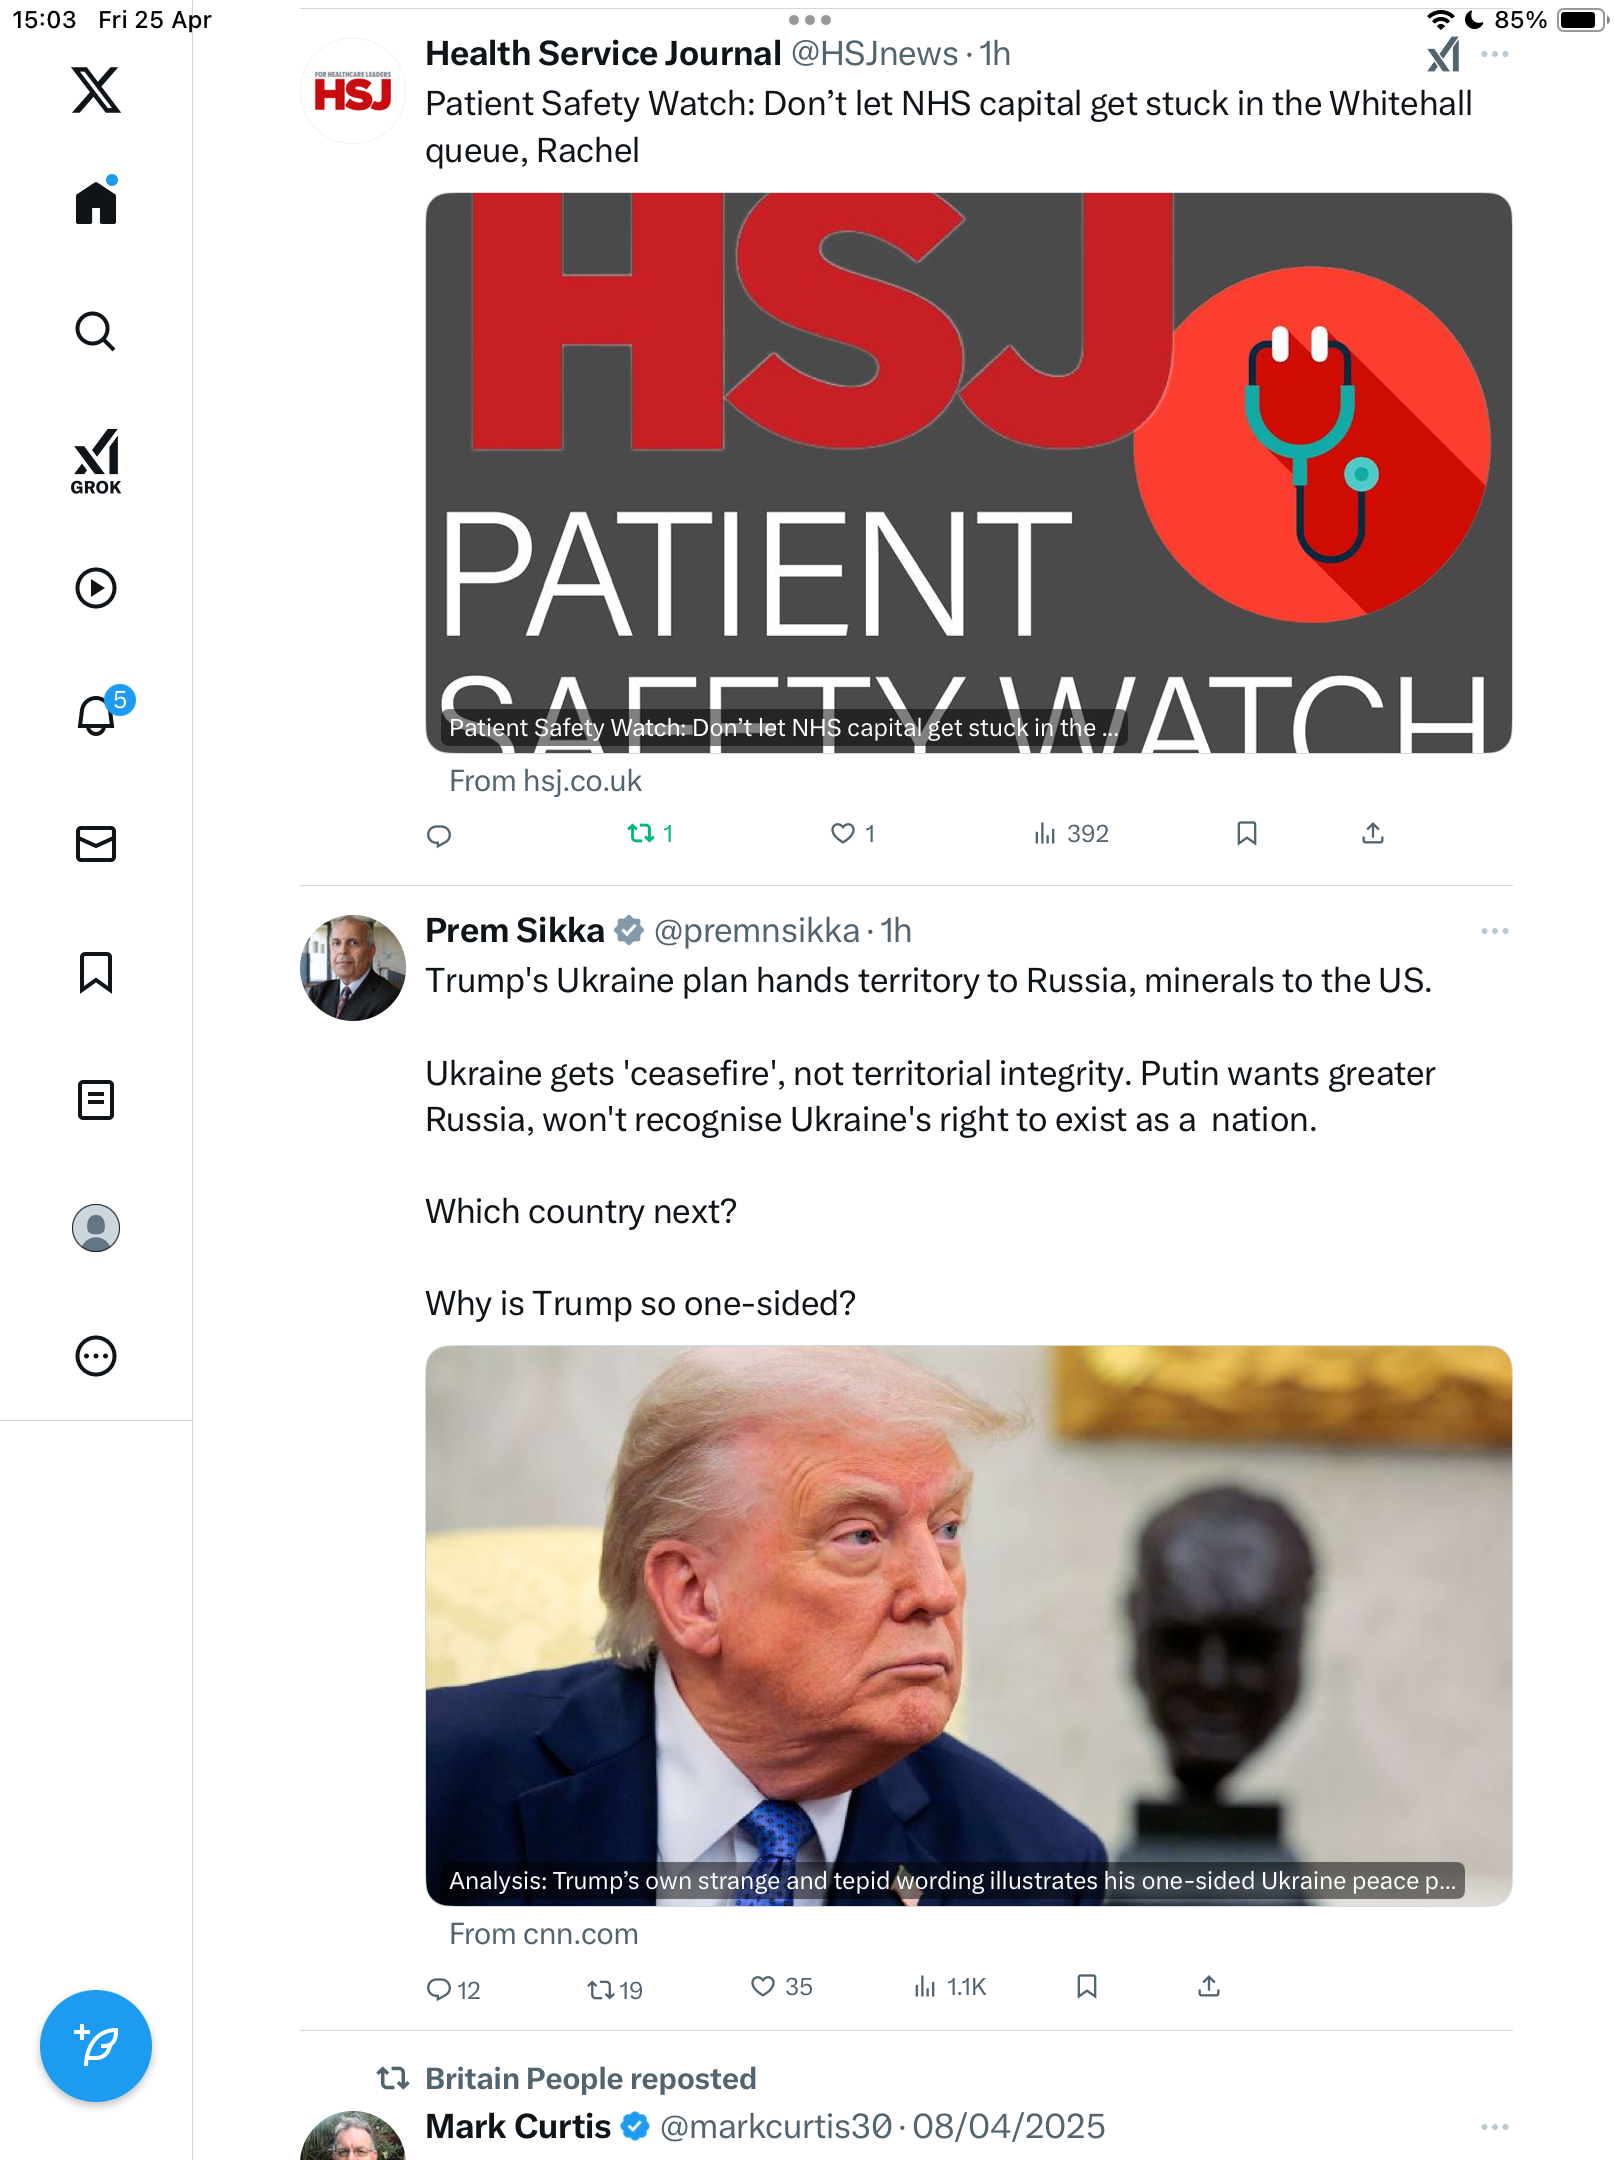The image size is (1620, 2160).
Task: Open more options on HSJ post
Action: pos(1495,54)
